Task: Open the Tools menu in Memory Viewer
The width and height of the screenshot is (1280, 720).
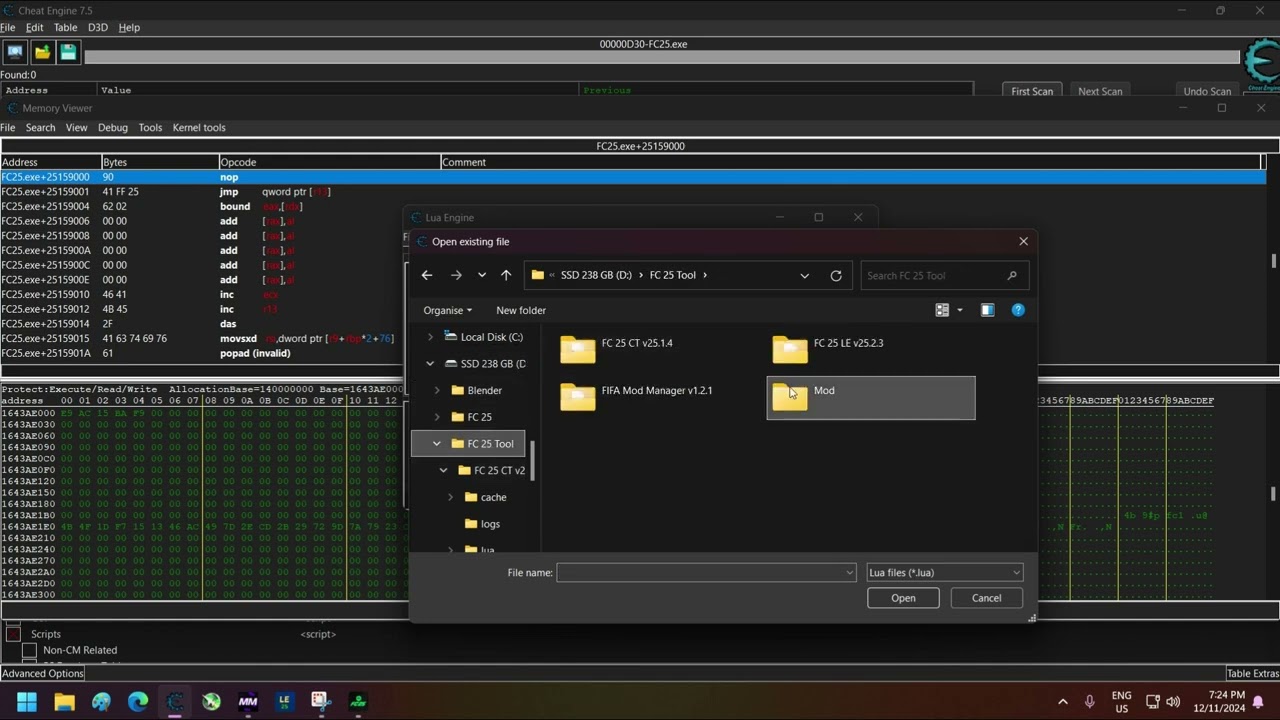Action: point(150,128)
